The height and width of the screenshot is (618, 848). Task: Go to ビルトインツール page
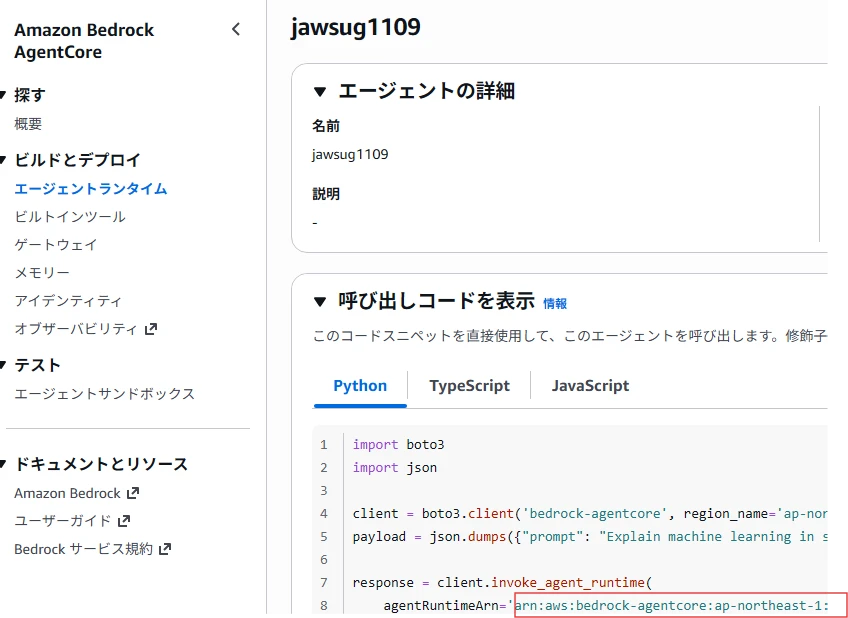pos(70,216)
